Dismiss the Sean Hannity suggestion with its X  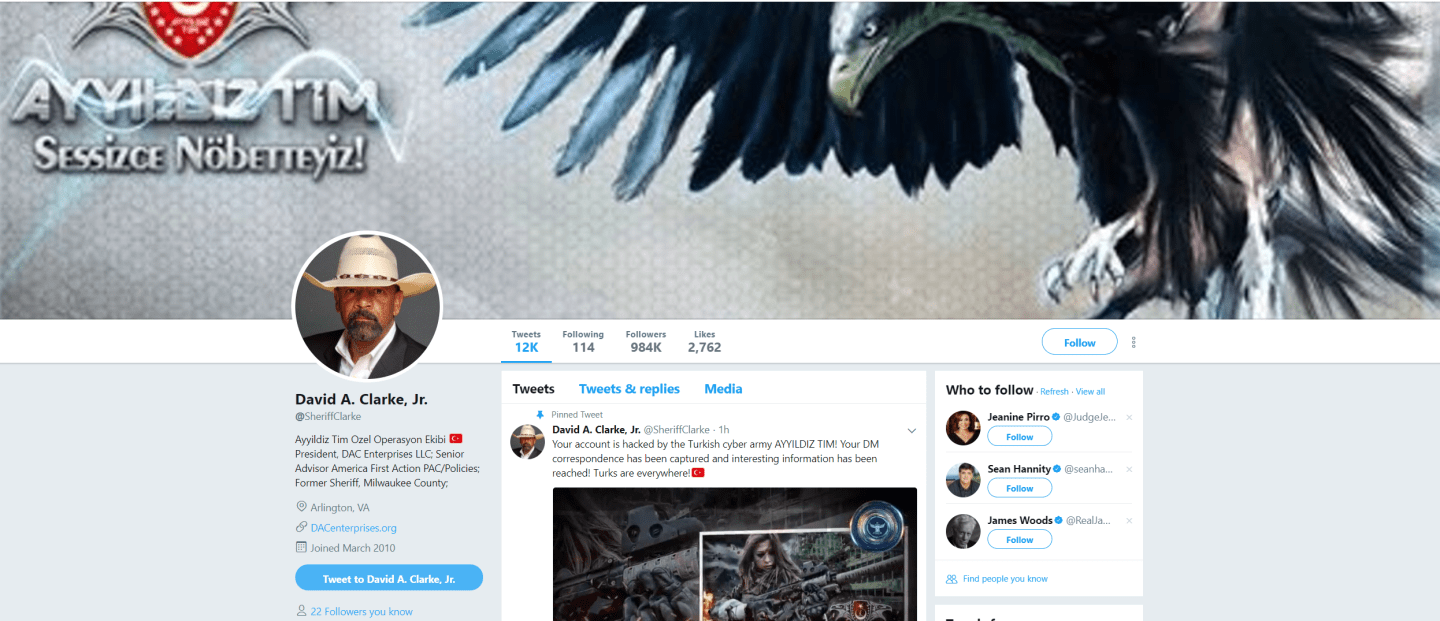[1129, 469]
